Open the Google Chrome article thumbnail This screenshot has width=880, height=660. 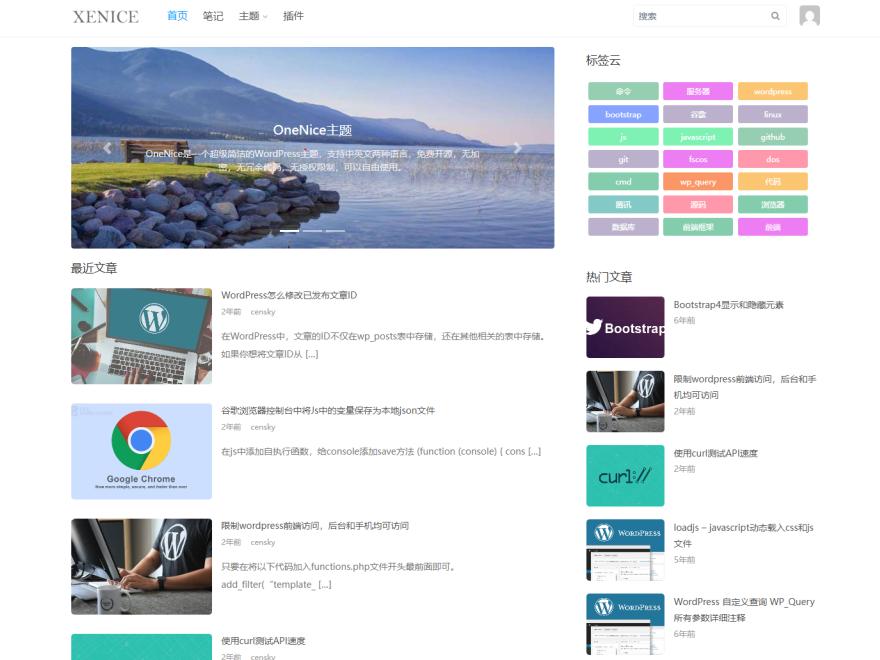(140, 451)
